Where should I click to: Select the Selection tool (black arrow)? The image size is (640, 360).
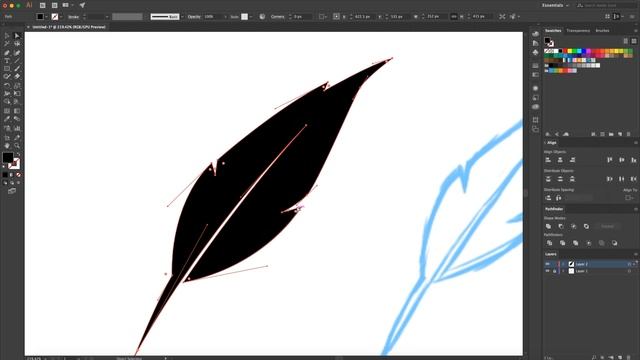(x=7, y=36)
